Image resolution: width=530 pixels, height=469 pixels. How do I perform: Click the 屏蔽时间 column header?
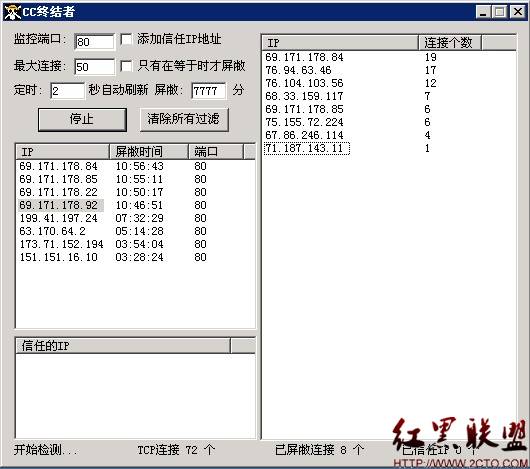point(149,152)
